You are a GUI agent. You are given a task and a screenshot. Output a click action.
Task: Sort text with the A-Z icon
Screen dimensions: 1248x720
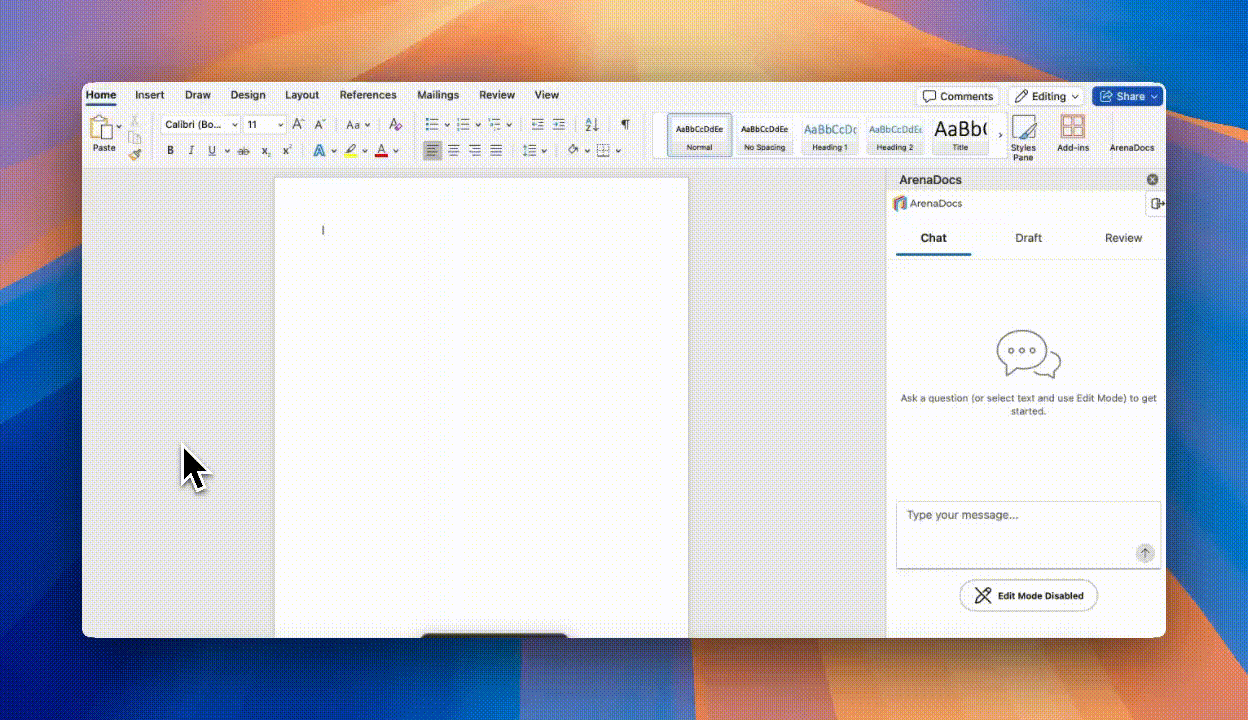point(591,124)
